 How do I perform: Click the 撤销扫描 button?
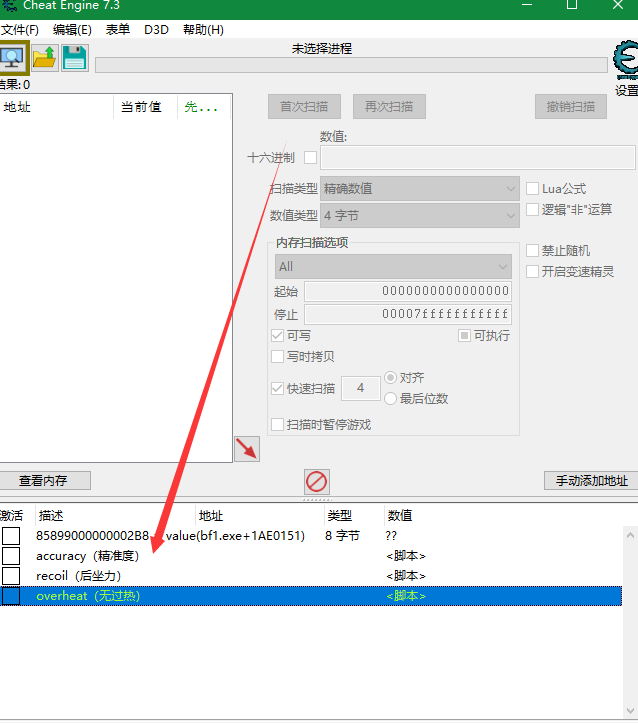[571, 107]
